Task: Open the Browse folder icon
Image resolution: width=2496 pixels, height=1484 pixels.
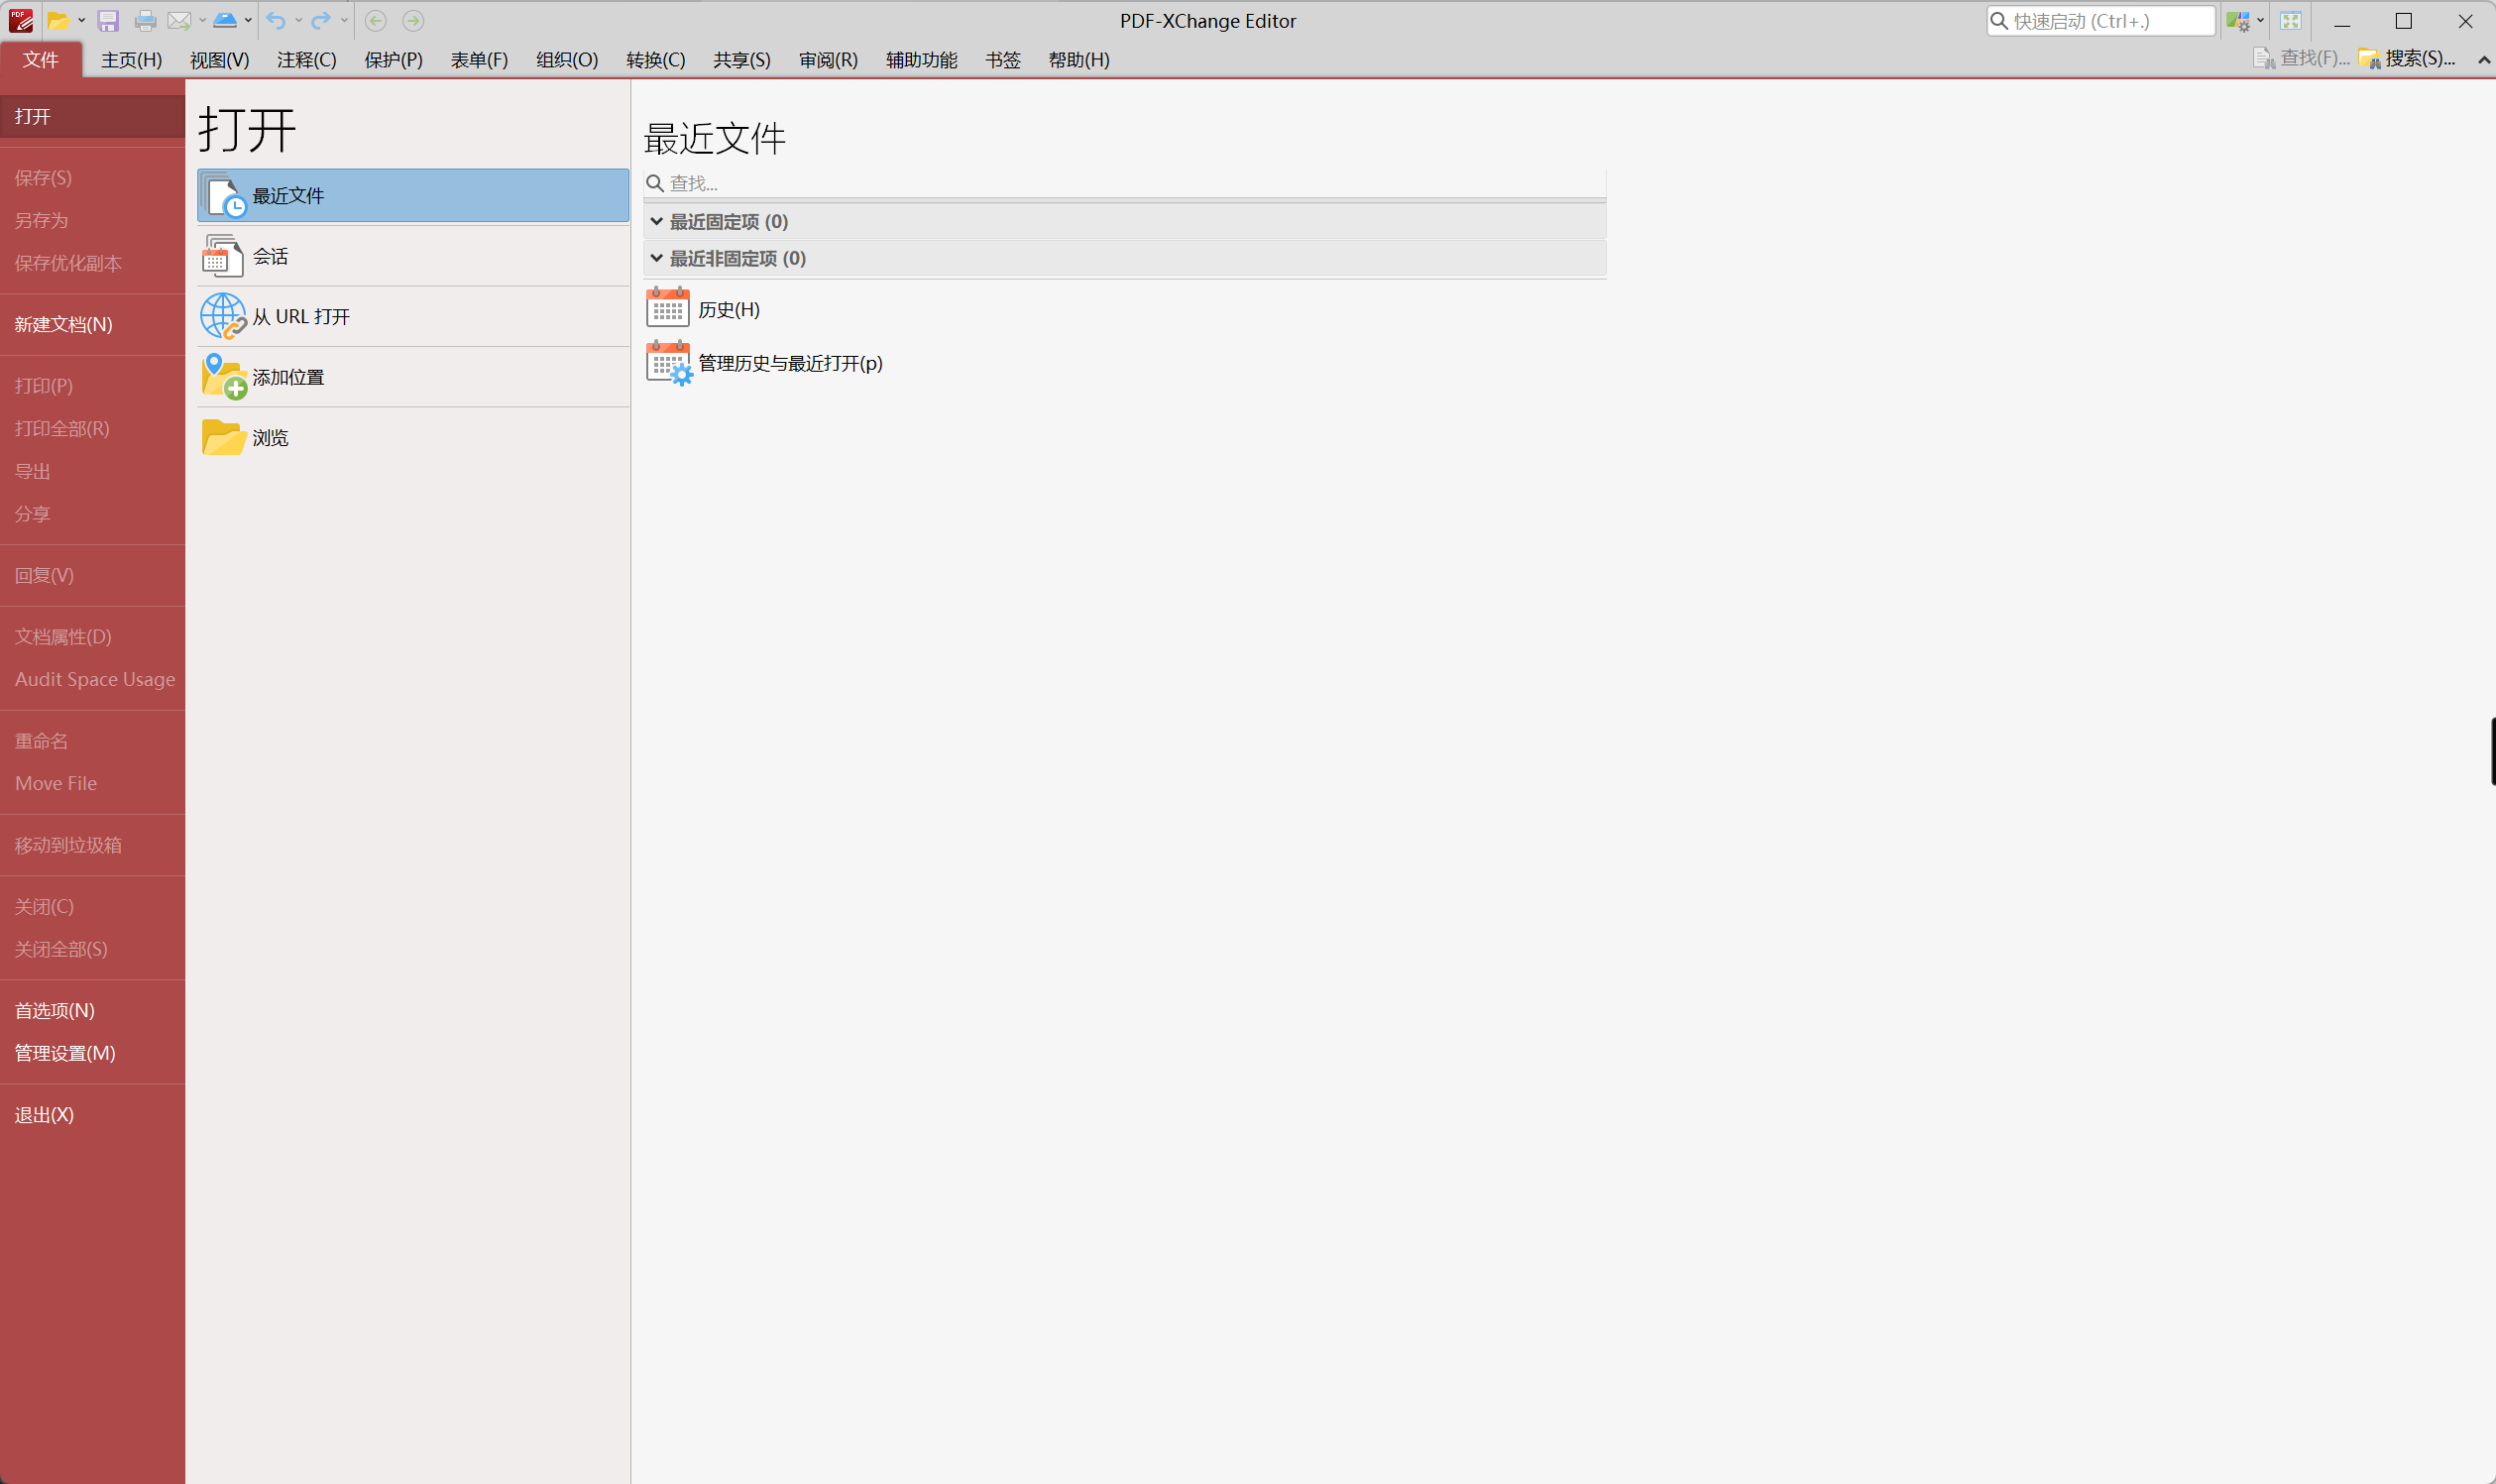Action: pyautogui.click(x=223, y=437)
